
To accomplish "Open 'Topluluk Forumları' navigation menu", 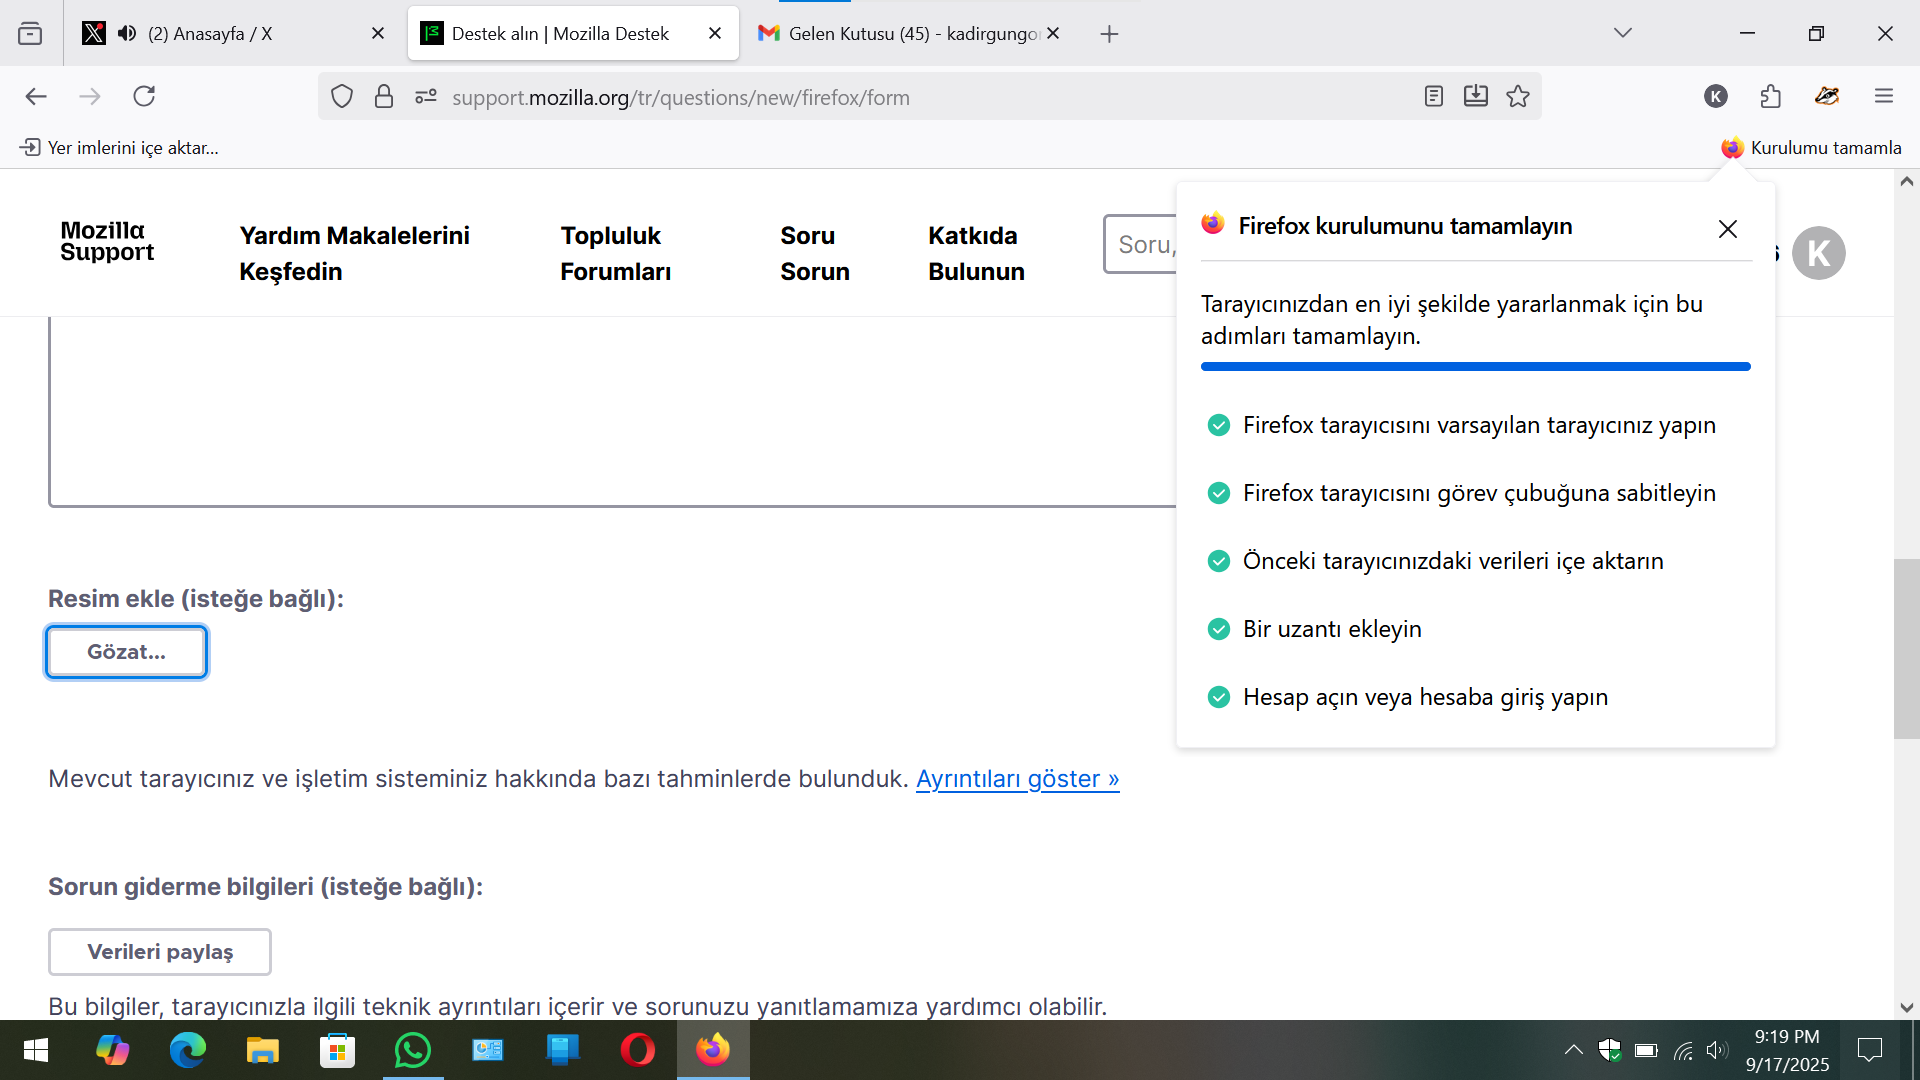I will (615, 253).
